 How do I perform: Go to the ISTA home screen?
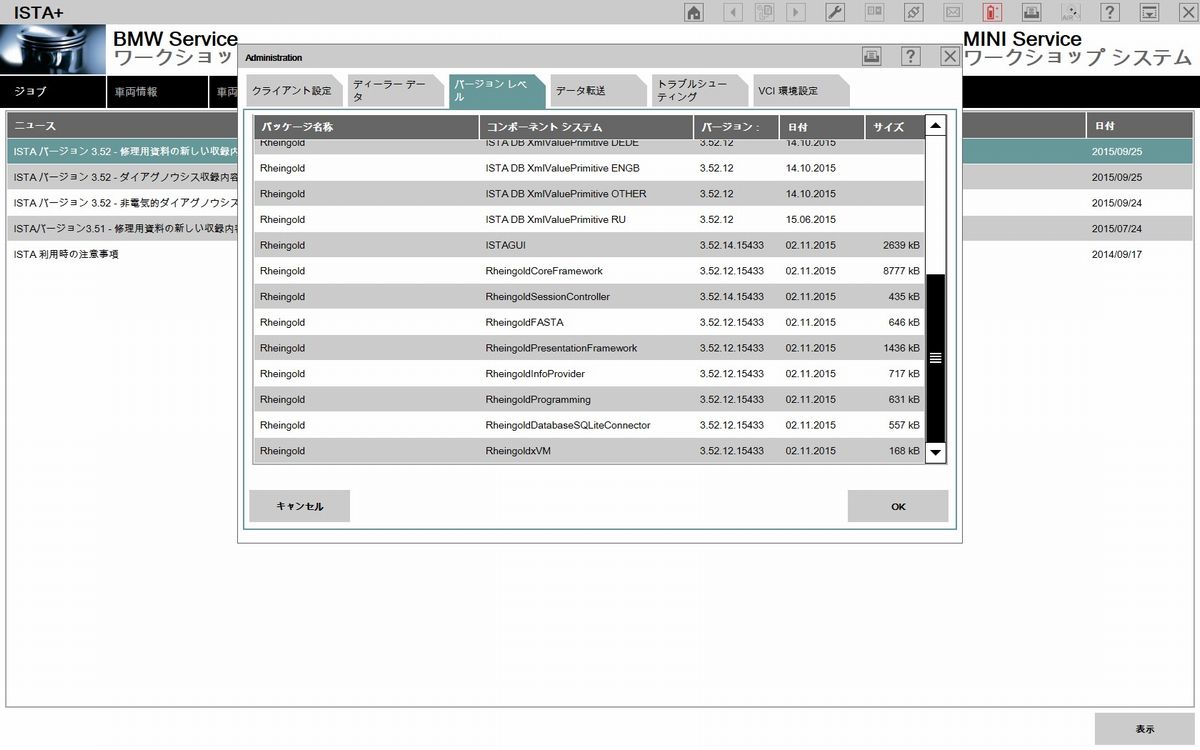pyautogui.click(x=693, y=12)
